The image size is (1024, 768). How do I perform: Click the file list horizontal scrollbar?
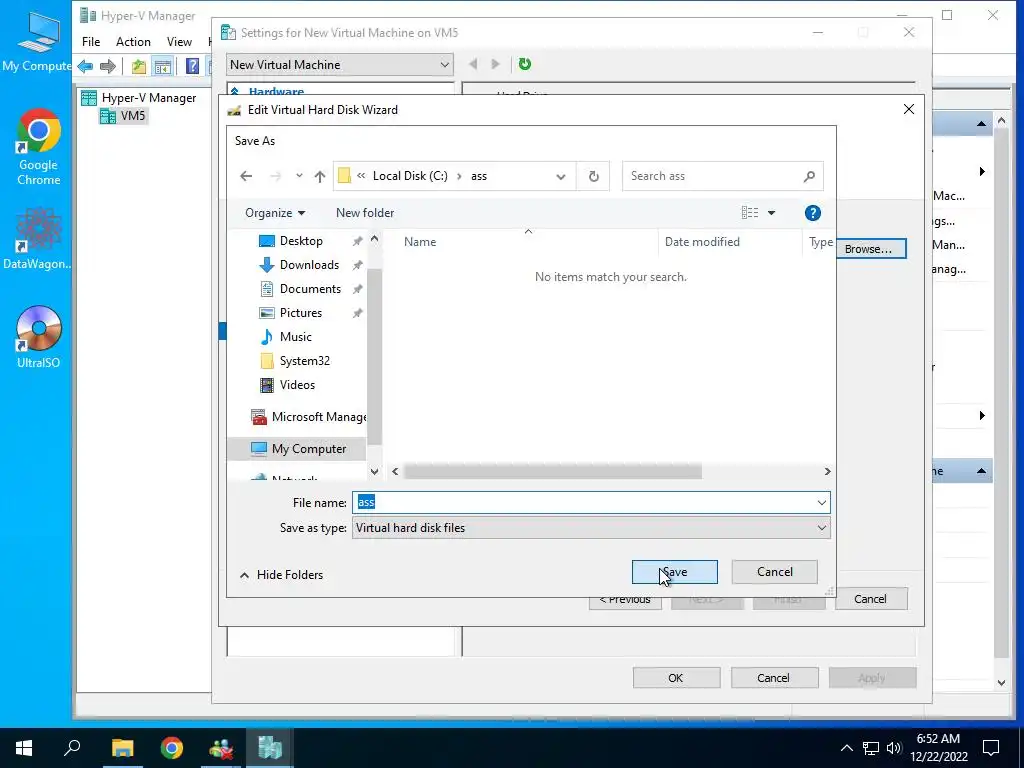click(552, 472)
